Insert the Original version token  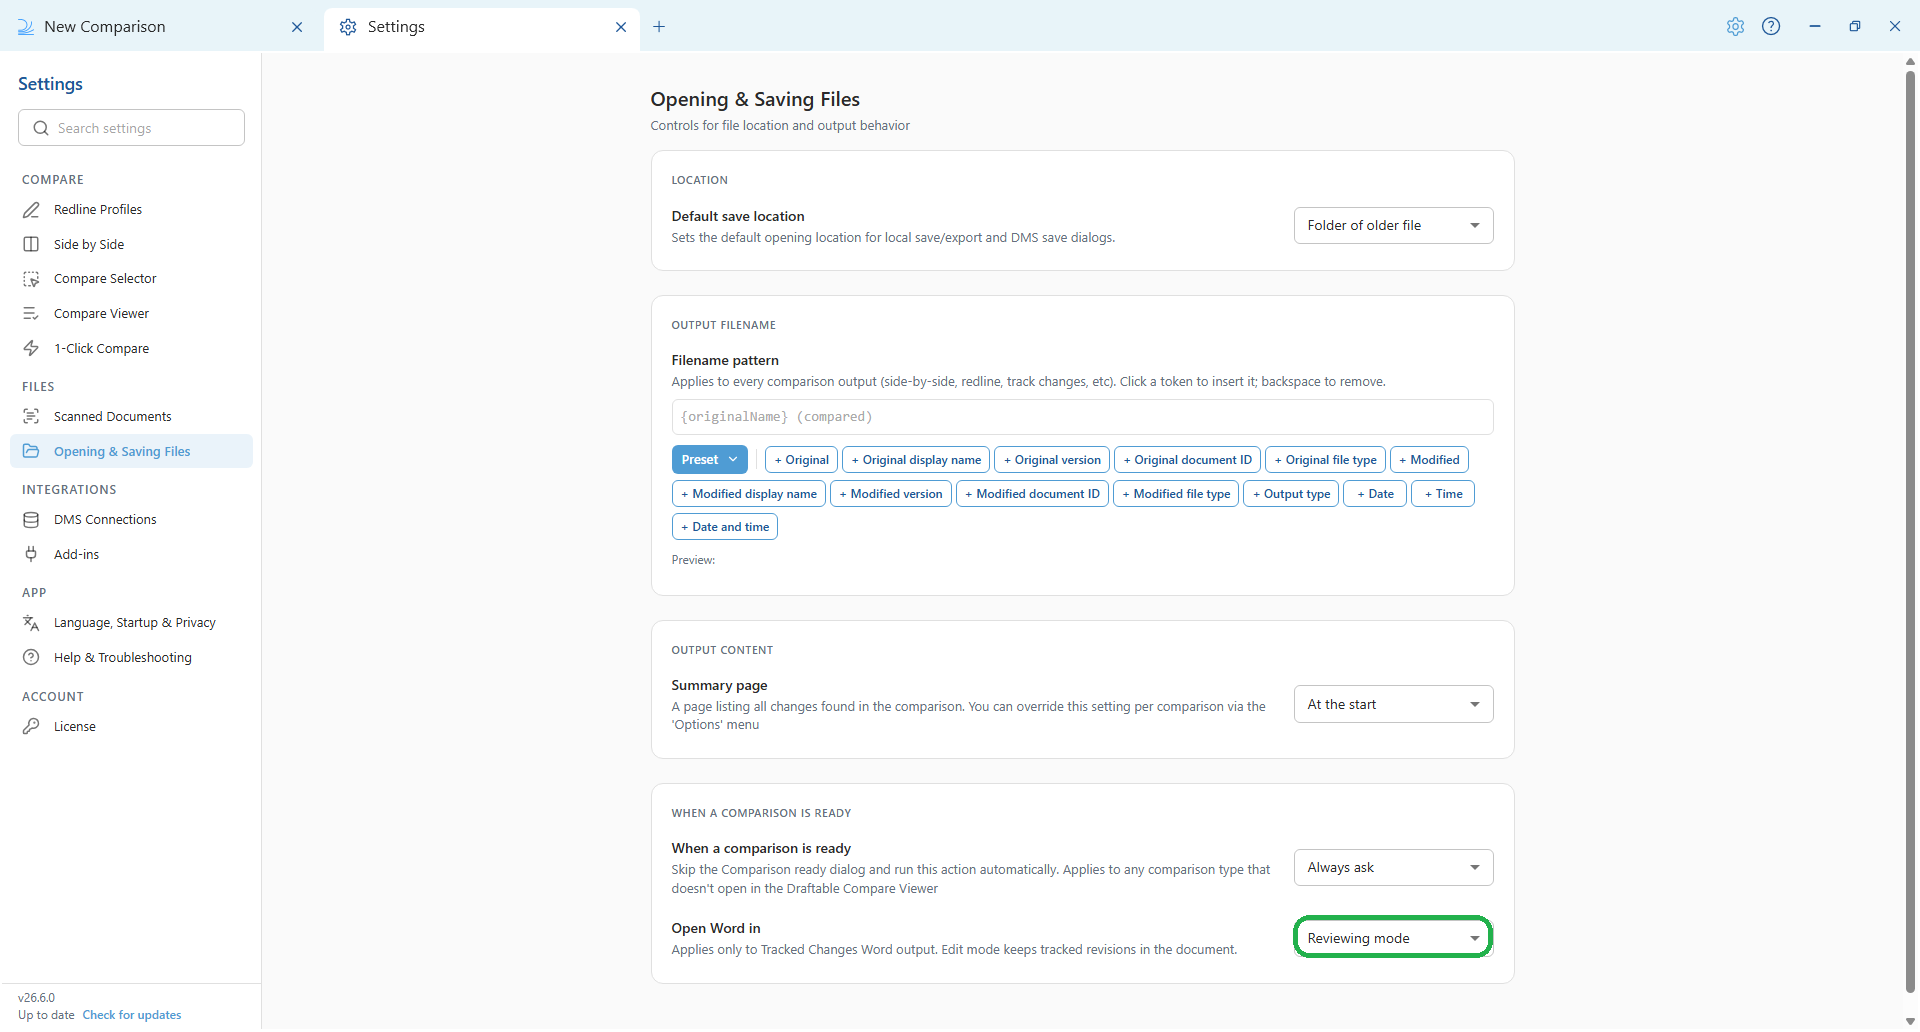click(1052, 460)
